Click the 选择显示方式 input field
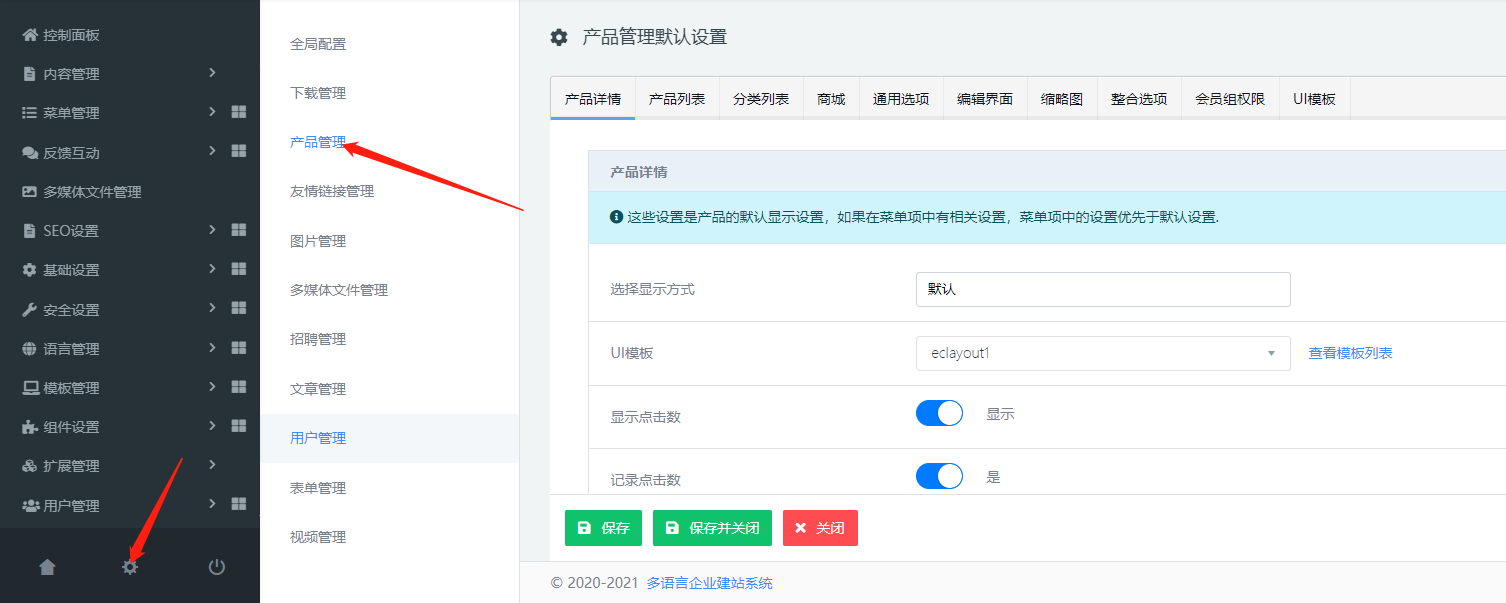This screenshot has height=603, width=1506. point(1102,289)
